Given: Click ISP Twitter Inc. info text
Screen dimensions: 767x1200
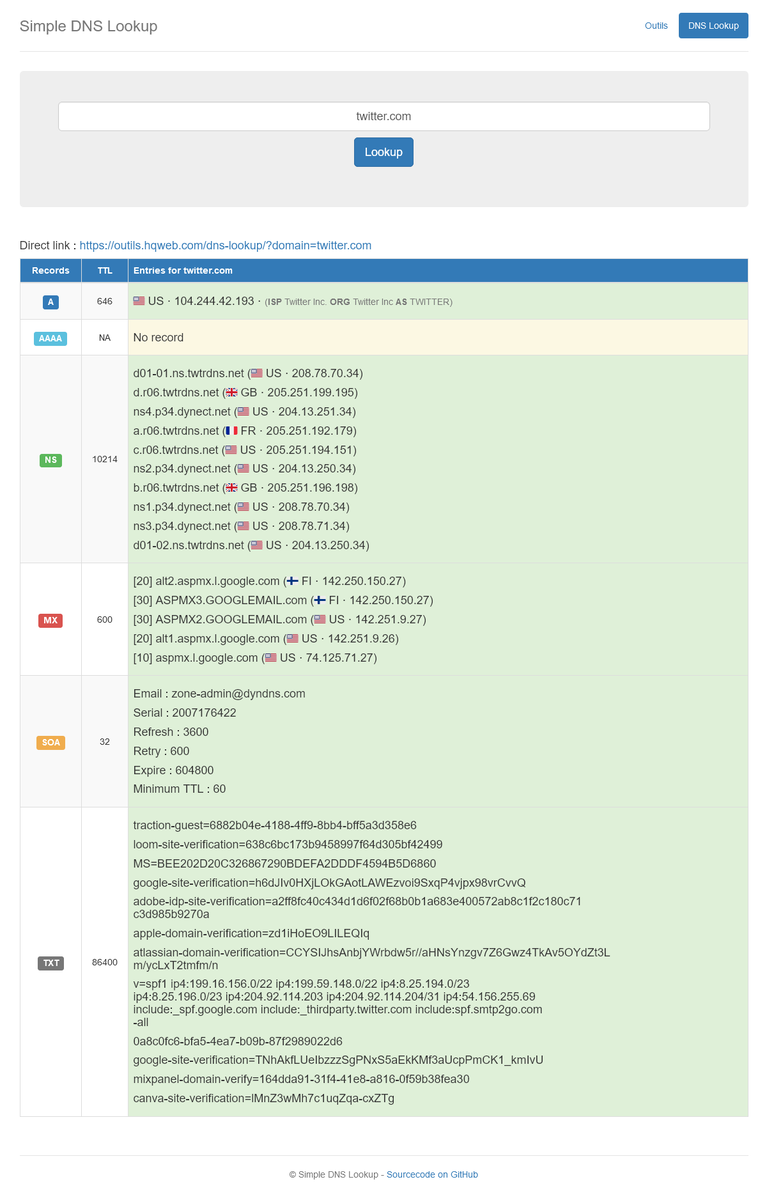Looking at the screenshot, I should (296, 302).
